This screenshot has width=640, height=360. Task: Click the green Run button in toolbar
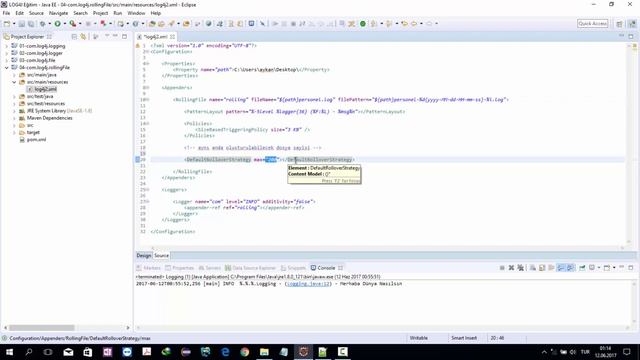click(57, 24)
